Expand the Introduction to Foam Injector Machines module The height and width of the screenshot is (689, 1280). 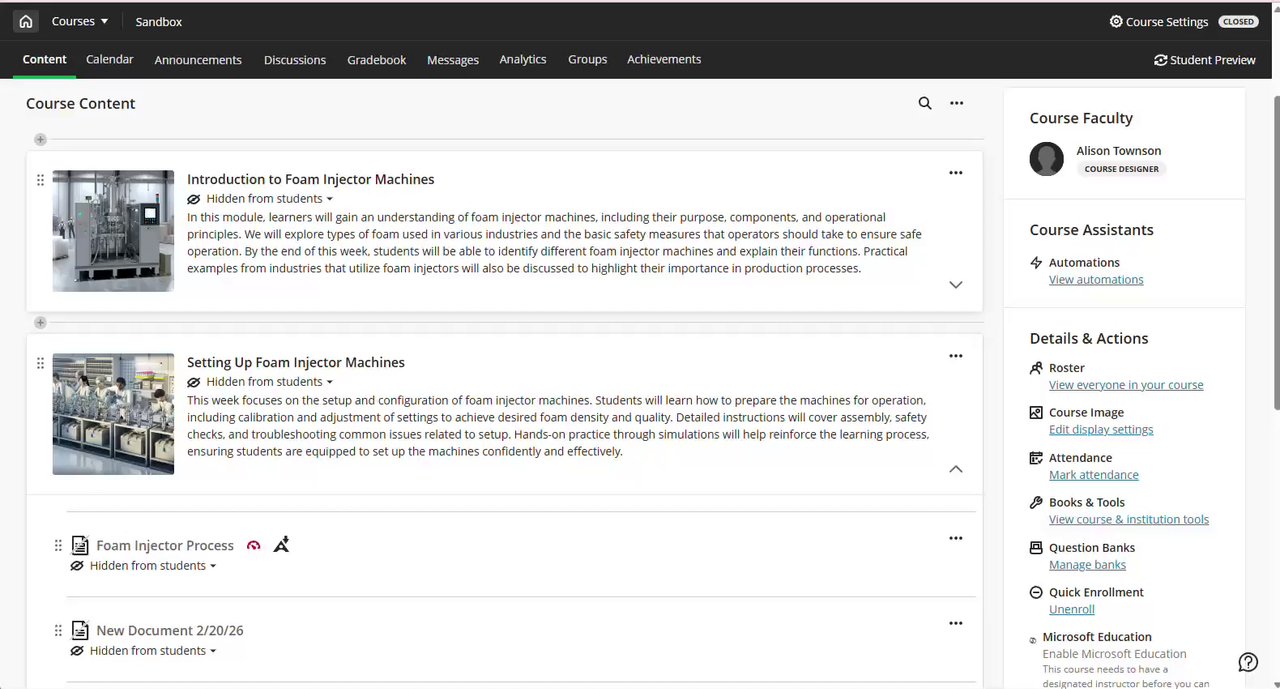pos(956,285)
